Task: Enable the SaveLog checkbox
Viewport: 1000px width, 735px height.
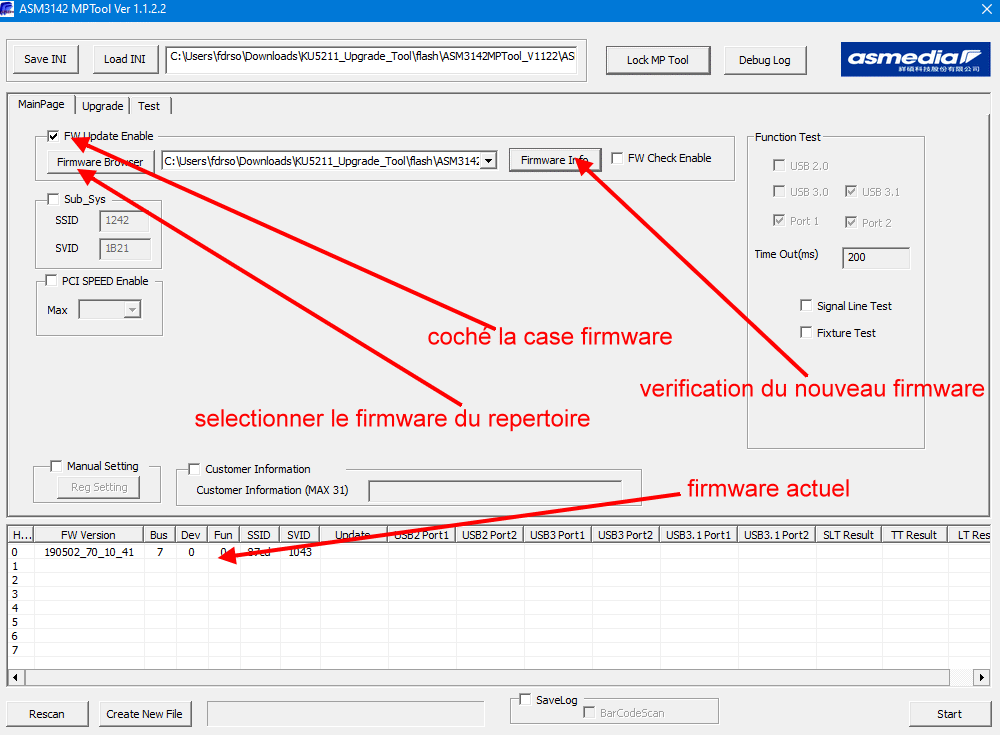Action: pos(526,699)
